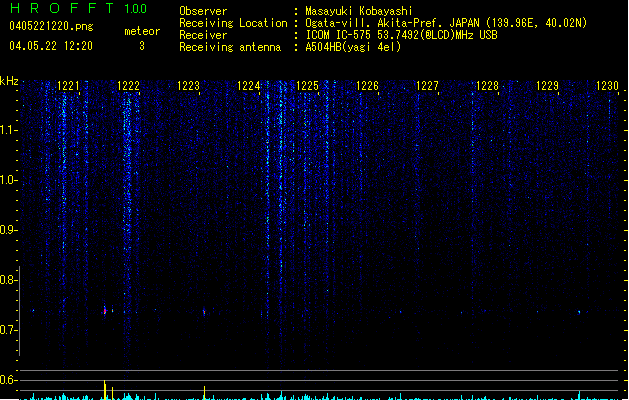Screen dimensions: 629x400
Task: Click the red meteor echo near 1223
Action: [x=204, y=312]
